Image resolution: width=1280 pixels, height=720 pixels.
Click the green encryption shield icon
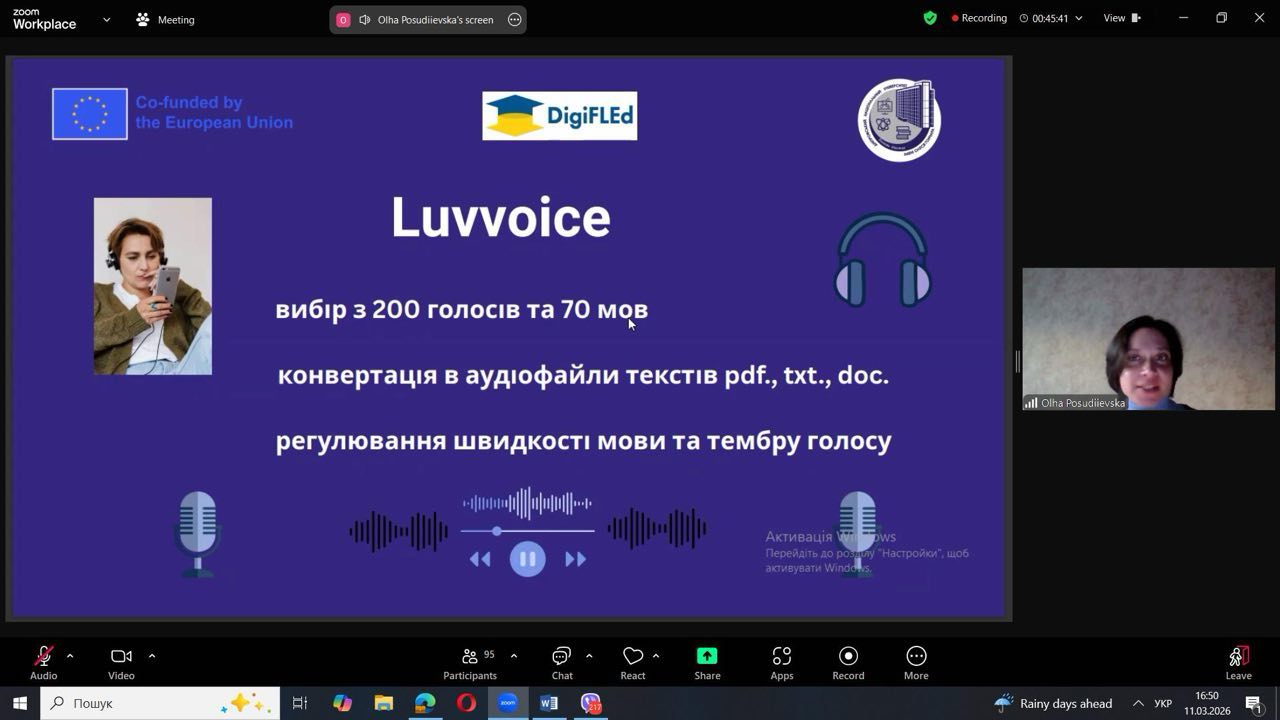(x=930, y=18)
